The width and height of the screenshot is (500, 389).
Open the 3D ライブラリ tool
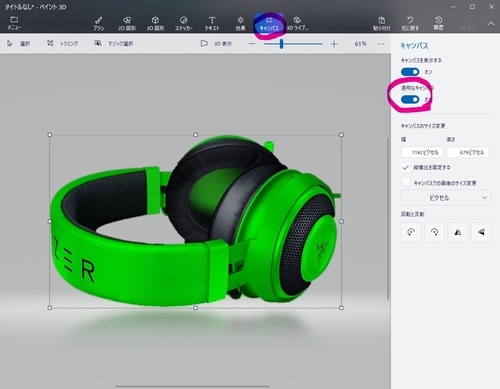click(x=297, y=24)
